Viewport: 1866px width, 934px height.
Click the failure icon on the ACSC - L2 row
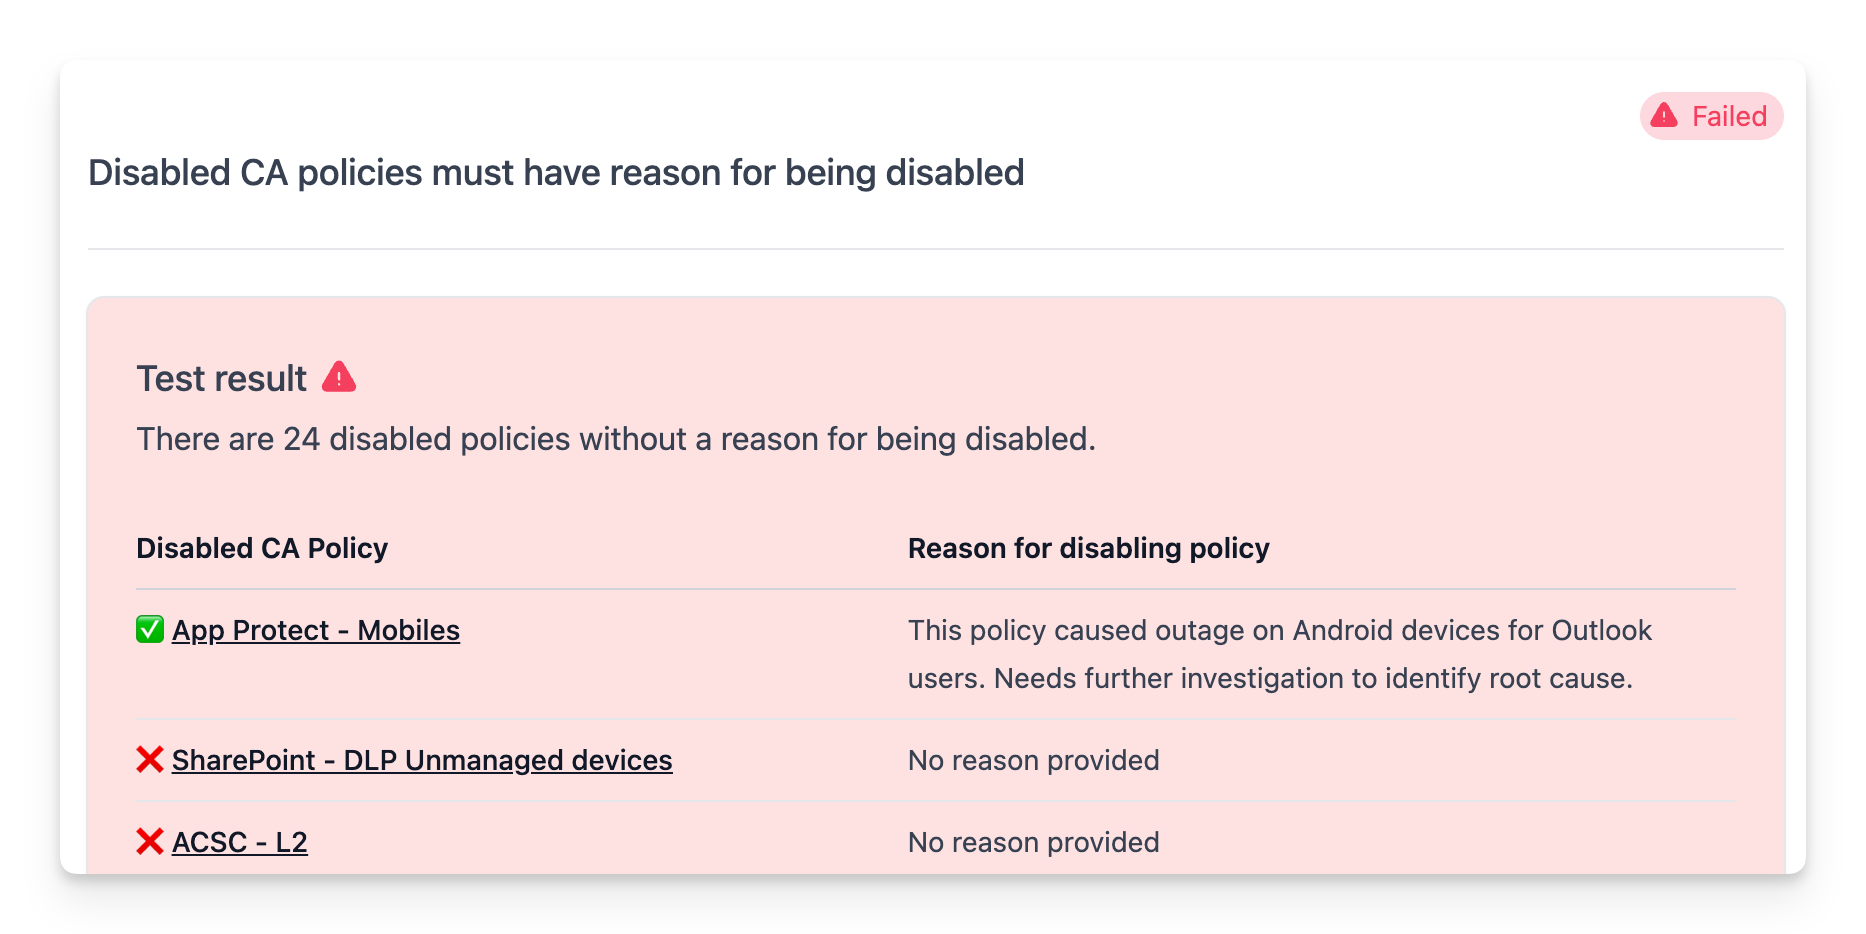pos(150,842)
